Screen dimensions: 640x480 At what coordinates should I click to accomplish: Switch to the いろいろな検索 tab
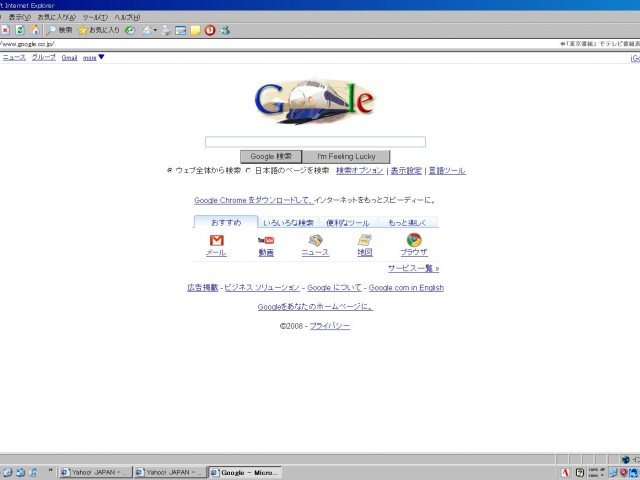288,223
